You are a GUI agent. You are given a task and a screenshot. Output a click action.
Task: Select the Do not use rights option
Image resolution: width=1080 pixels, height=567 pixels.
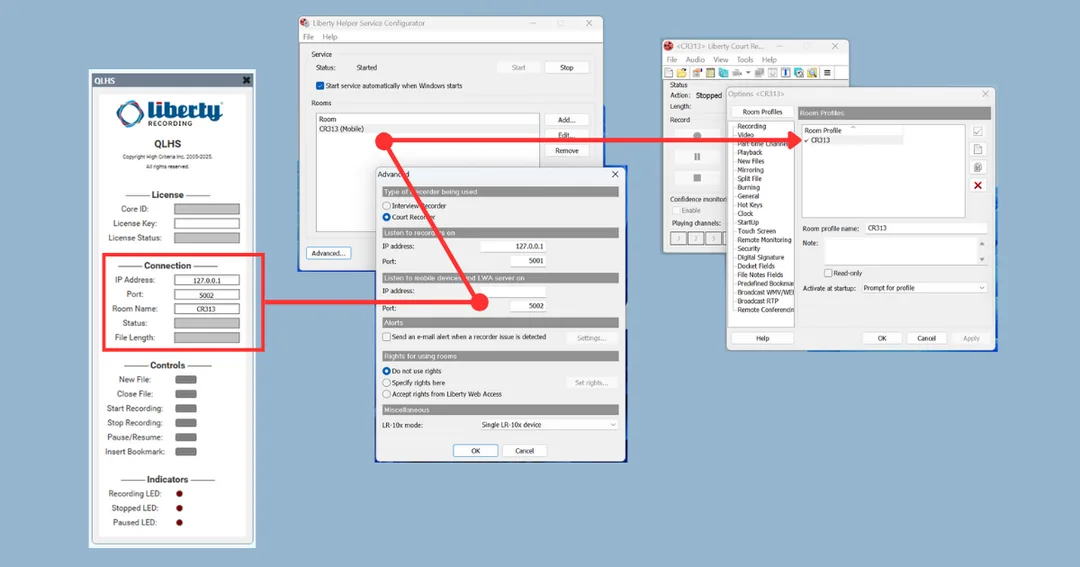pos(386,371)
